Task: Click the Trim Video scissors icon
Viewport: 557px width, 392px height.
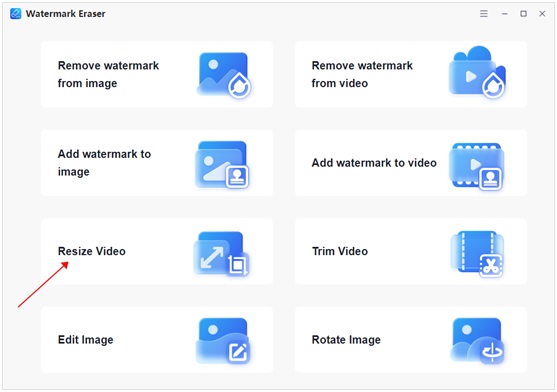Action: (x=477, y=254)
